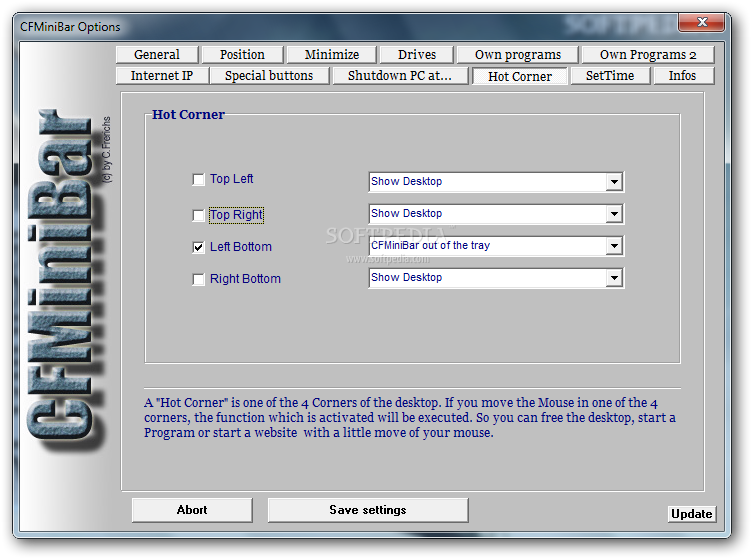Expand the Top Right action dropdown arrow
This screenshot has height=559, width=752.
coord(614,214)
